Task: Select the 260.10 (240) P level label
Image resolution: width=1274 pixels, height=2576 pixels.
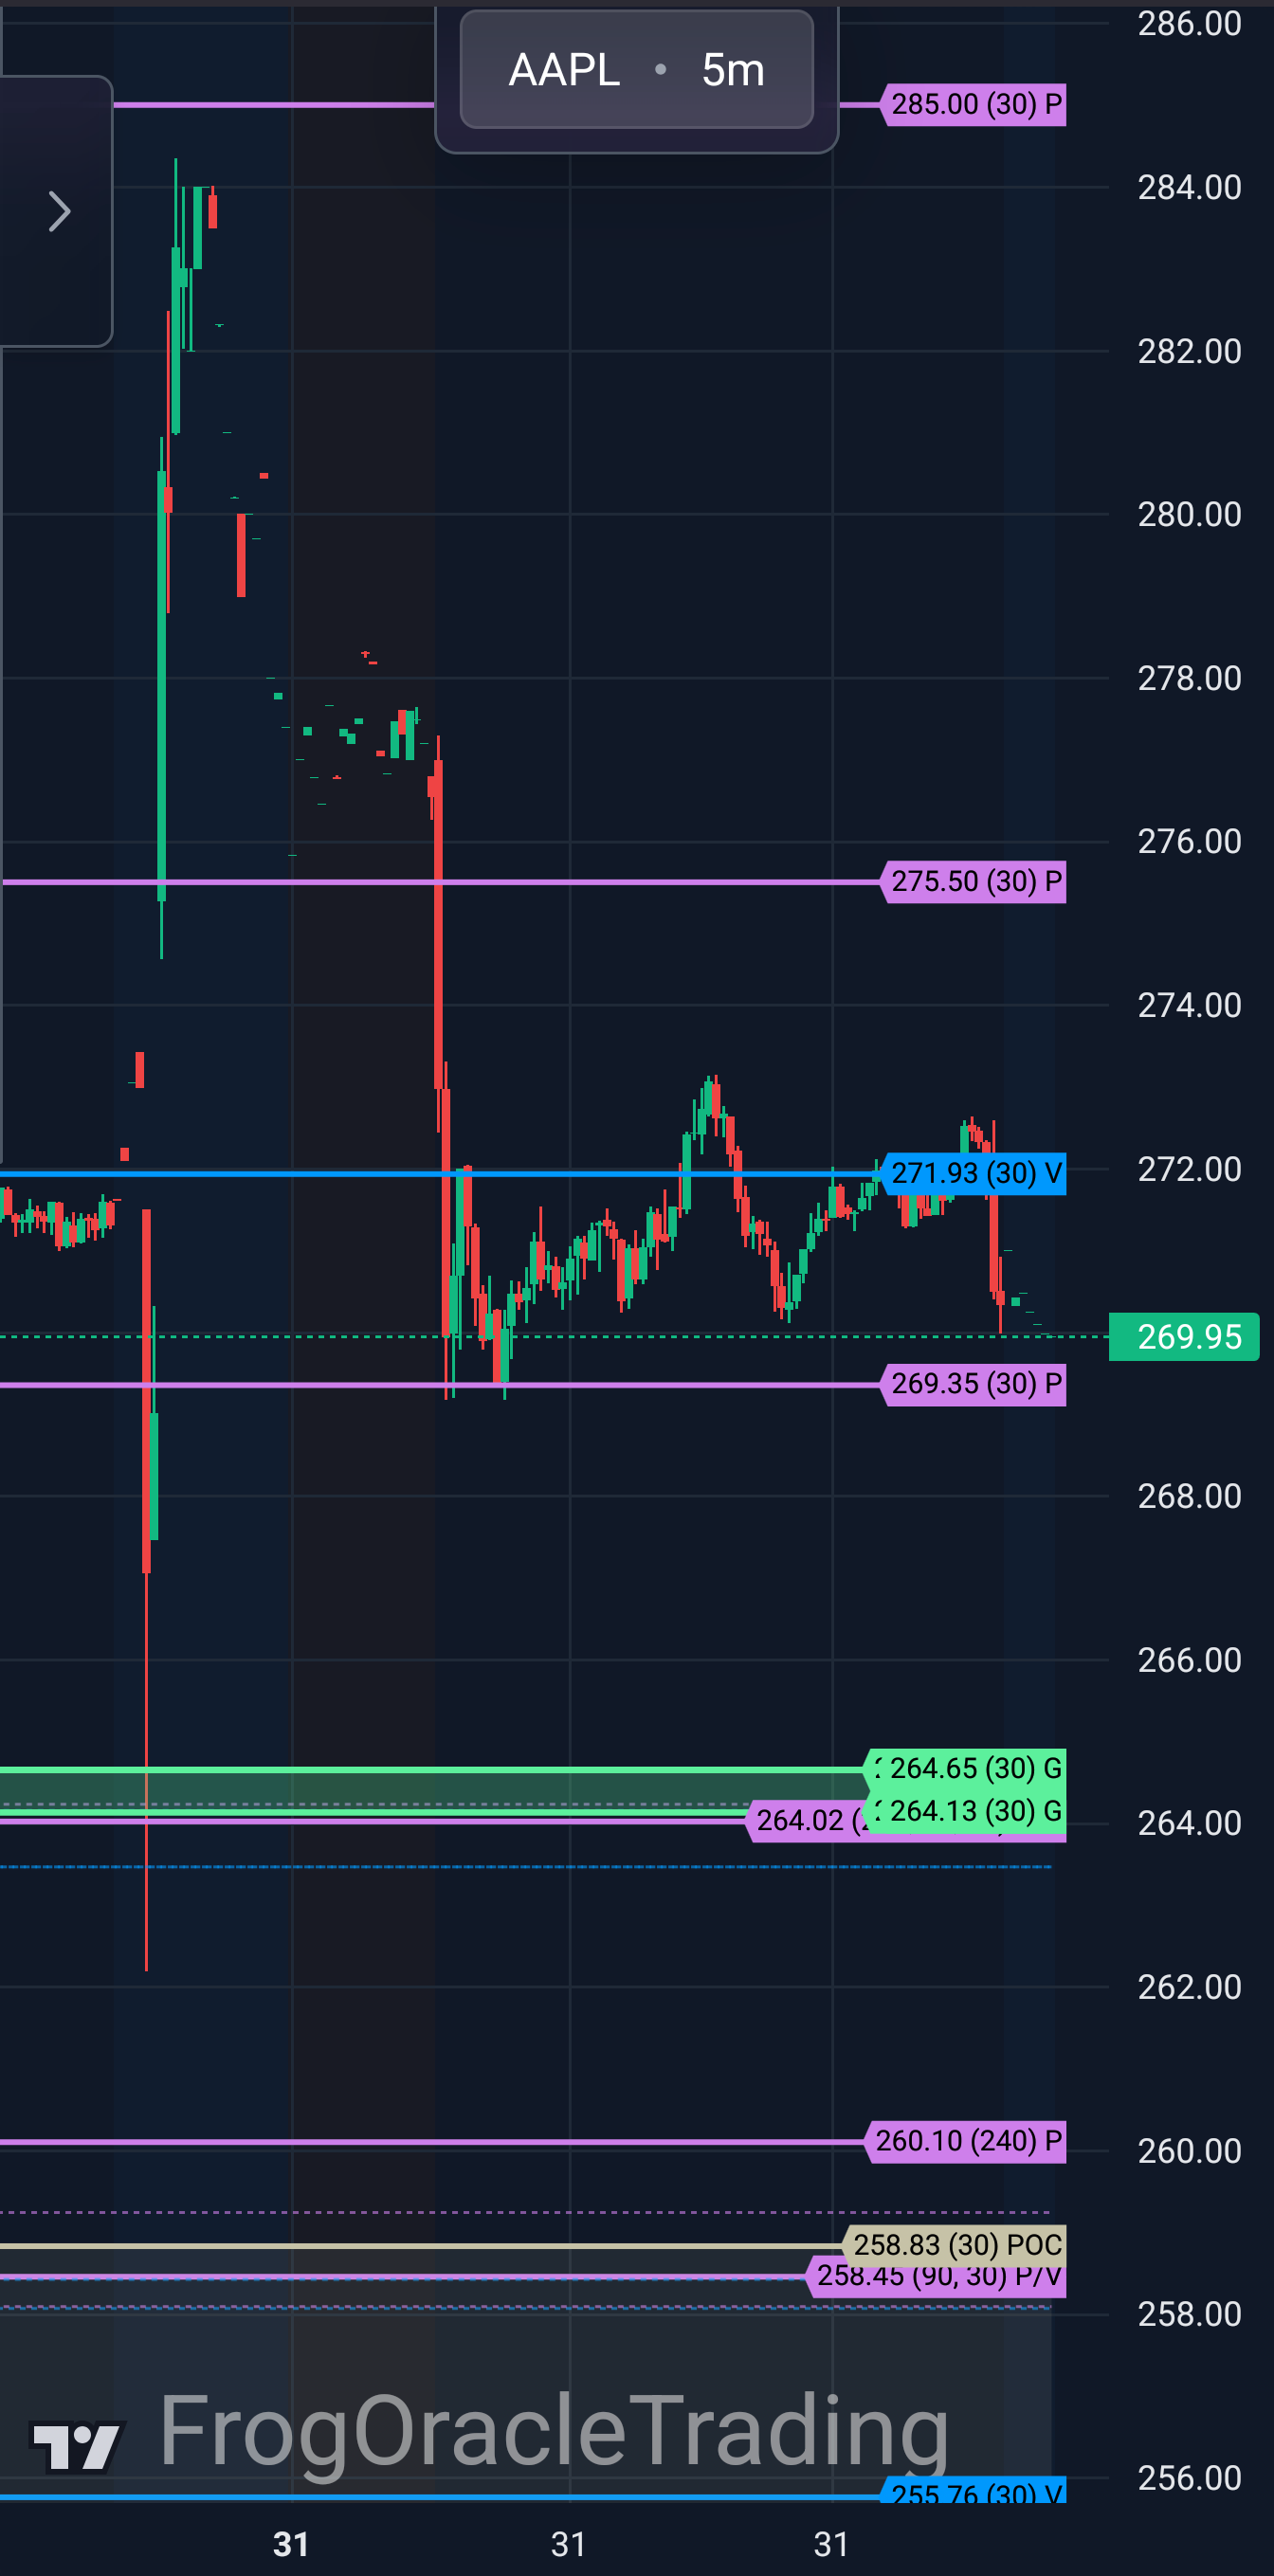Action: pyautogui.click(x=967, y=2141)
